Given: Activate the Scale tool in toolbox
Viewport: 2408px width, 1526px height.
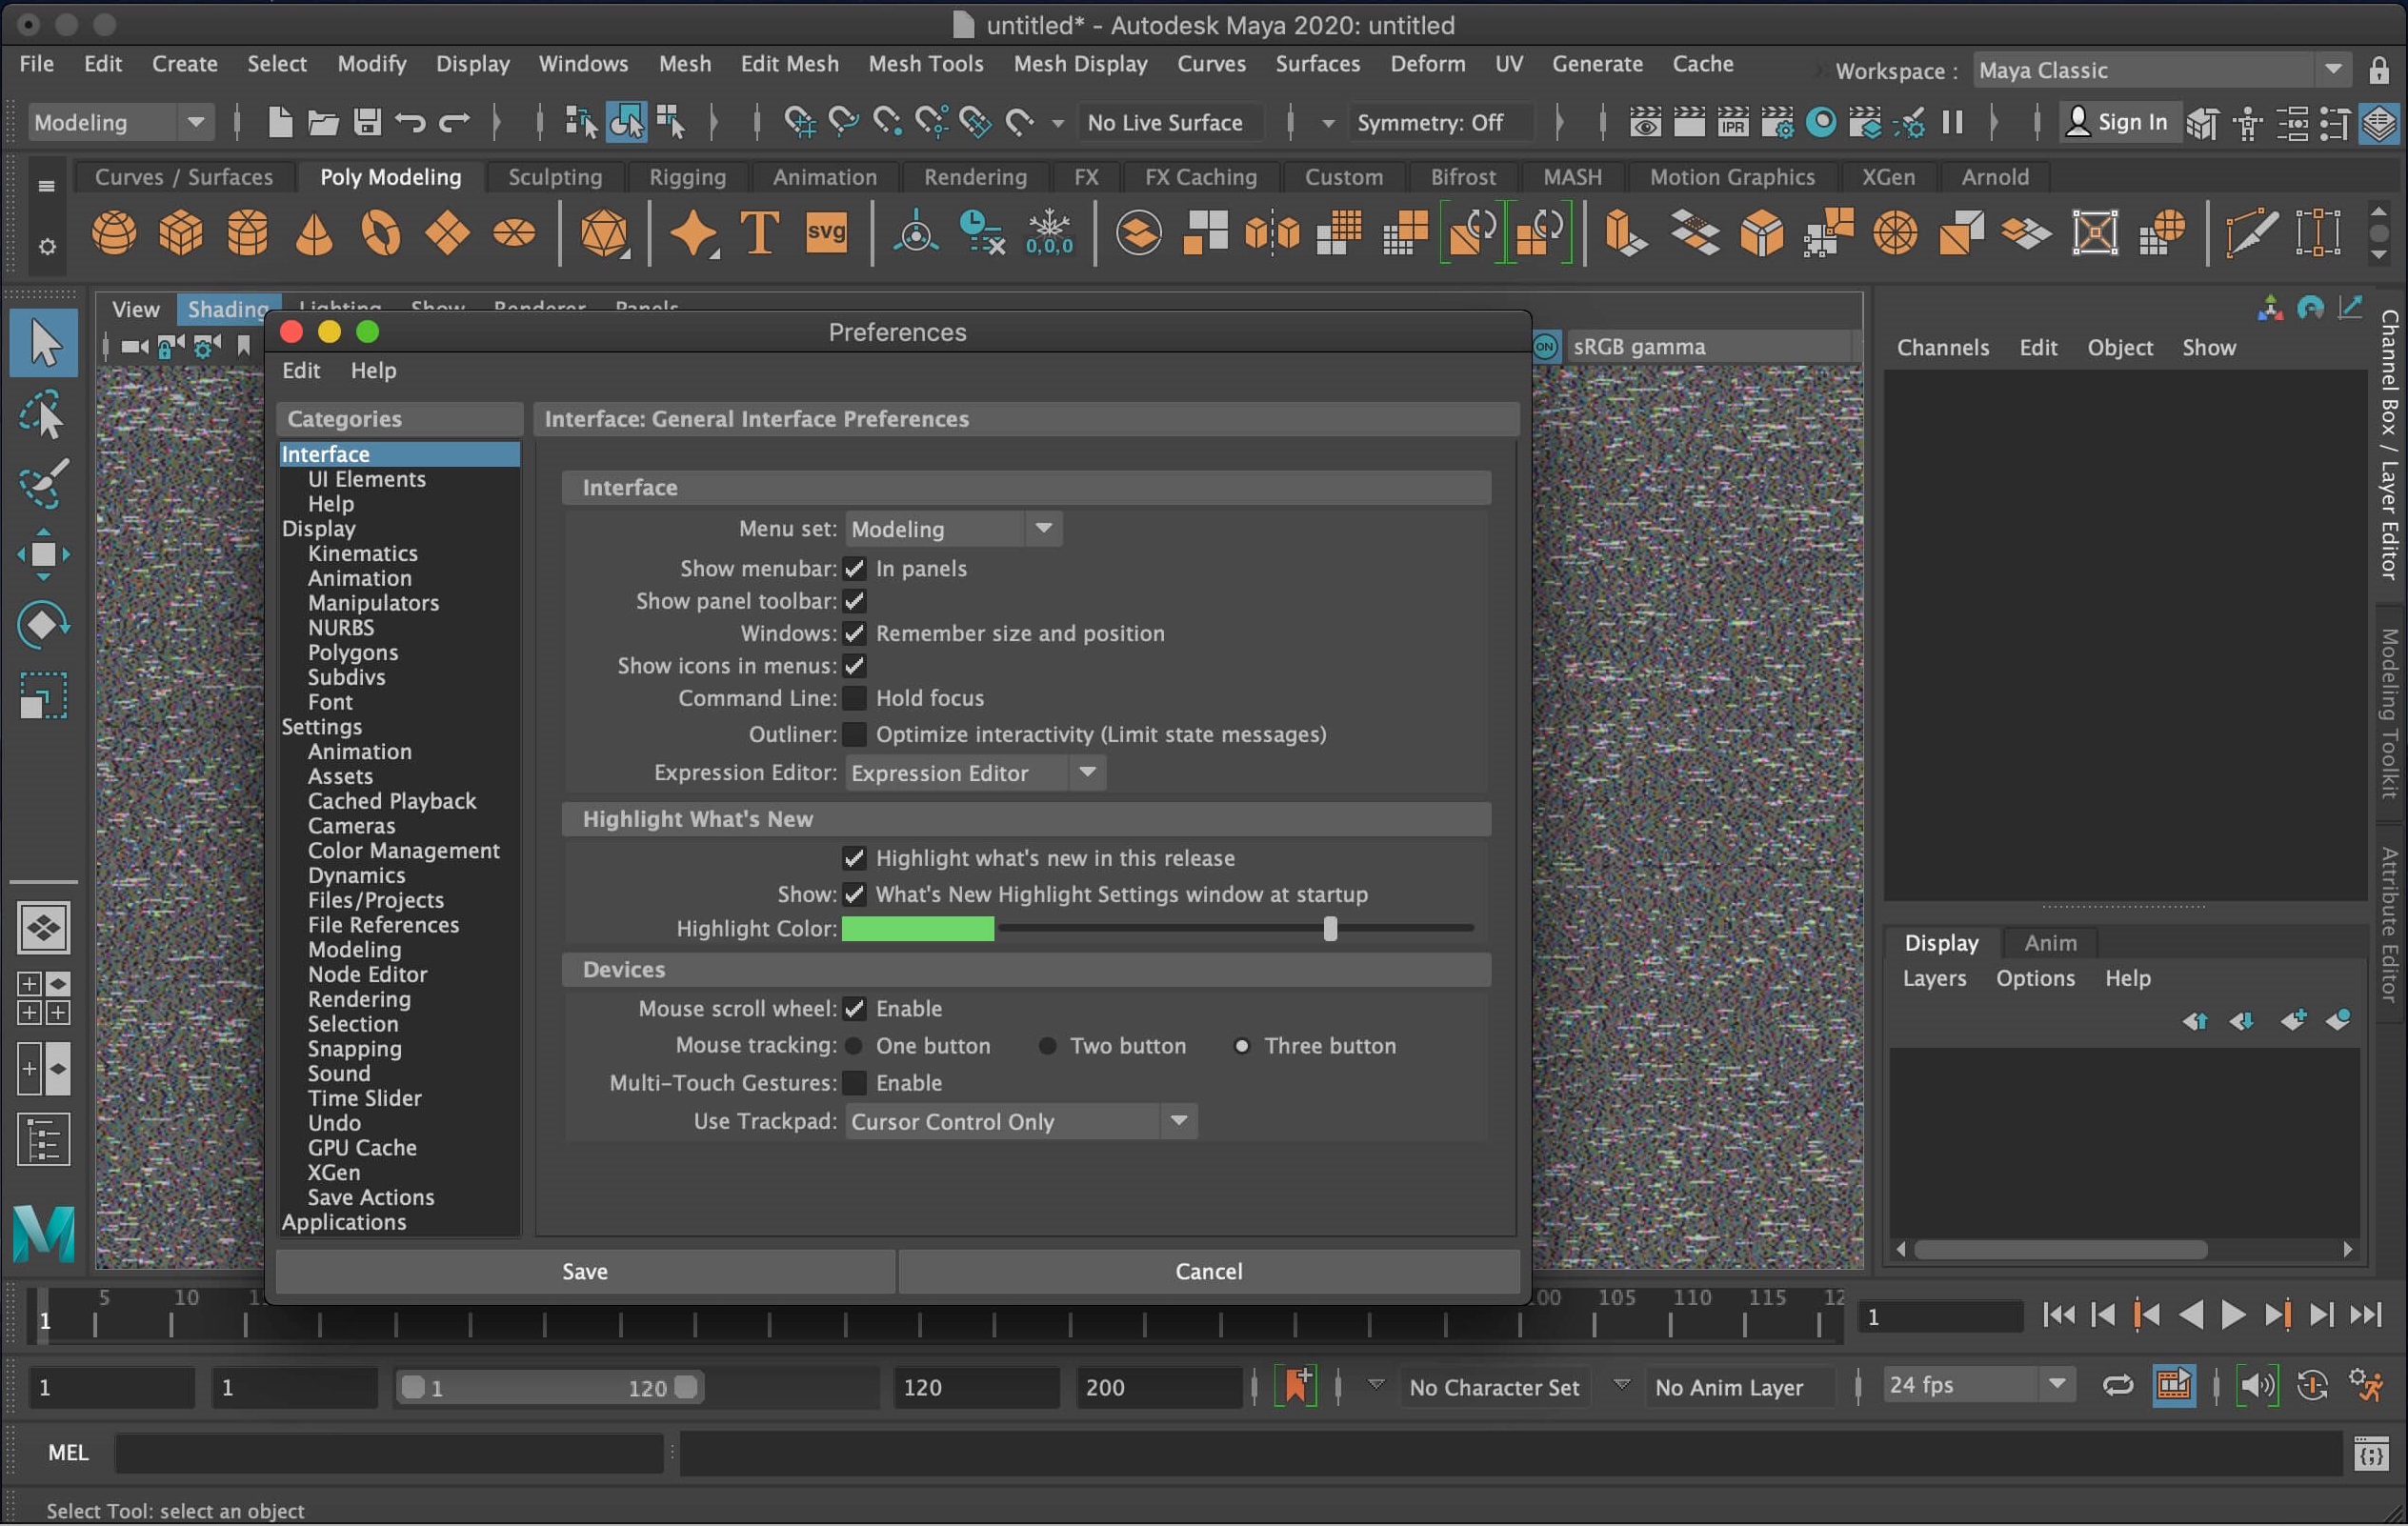Looking at the screenshot, I should (44, 695).
